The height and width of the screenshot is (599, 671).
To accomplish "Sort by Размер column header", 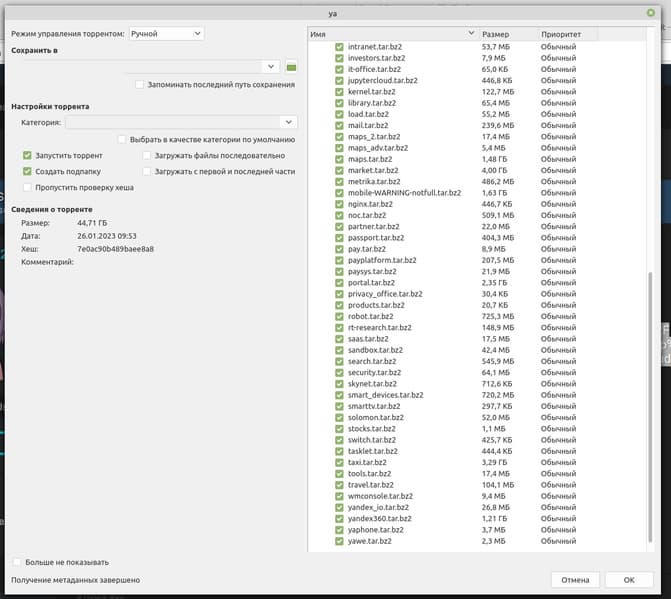I will pyautogui.click(x=508, y=34).
